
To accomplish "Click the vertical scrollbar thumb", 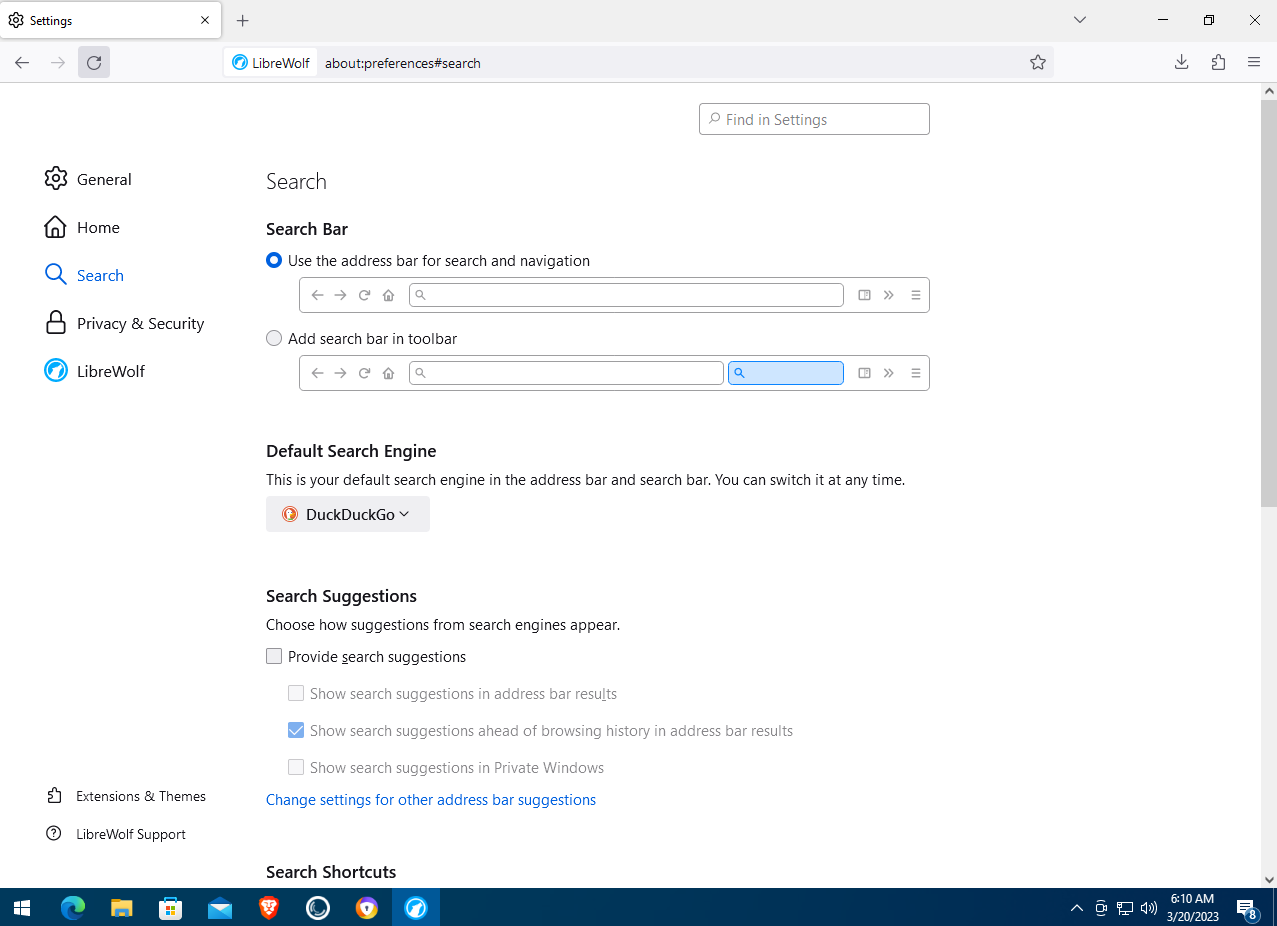I will click(1269, 303).
